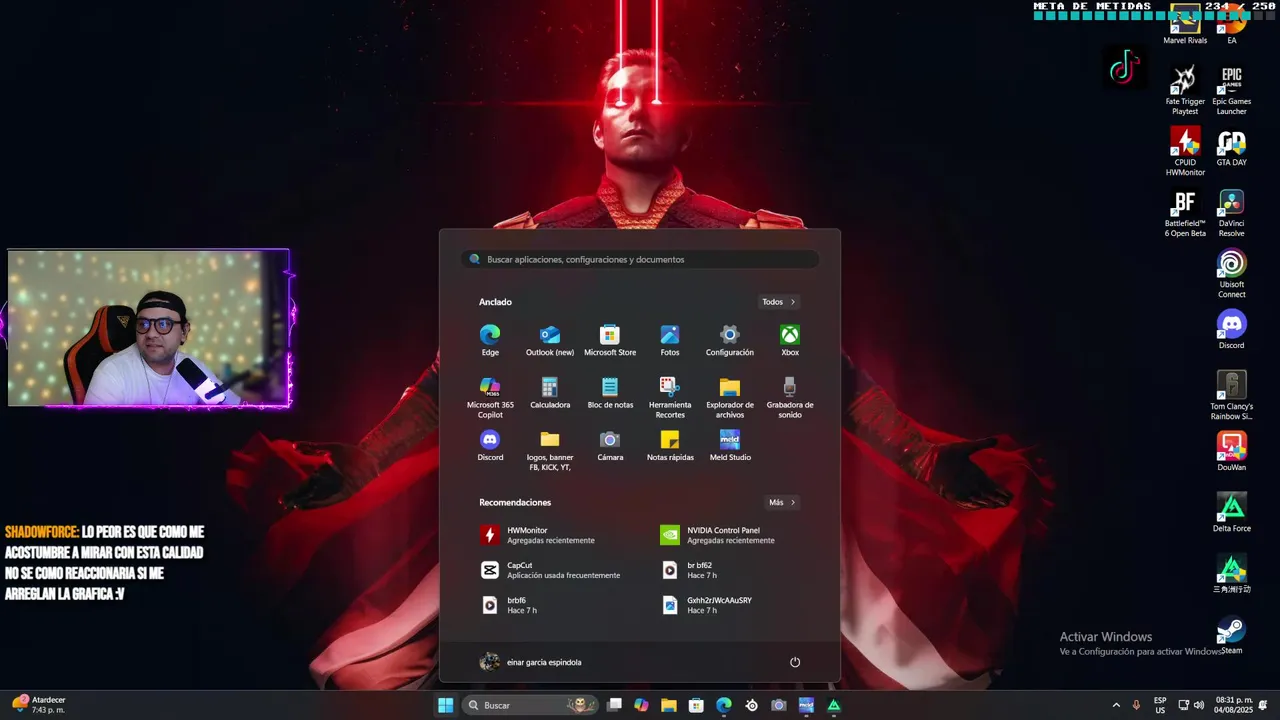Select the 三角洲行动 desktop shortcut
Image resolution: width=1280 pixels, height=720 pixels.
click(x=1232, y=574)
